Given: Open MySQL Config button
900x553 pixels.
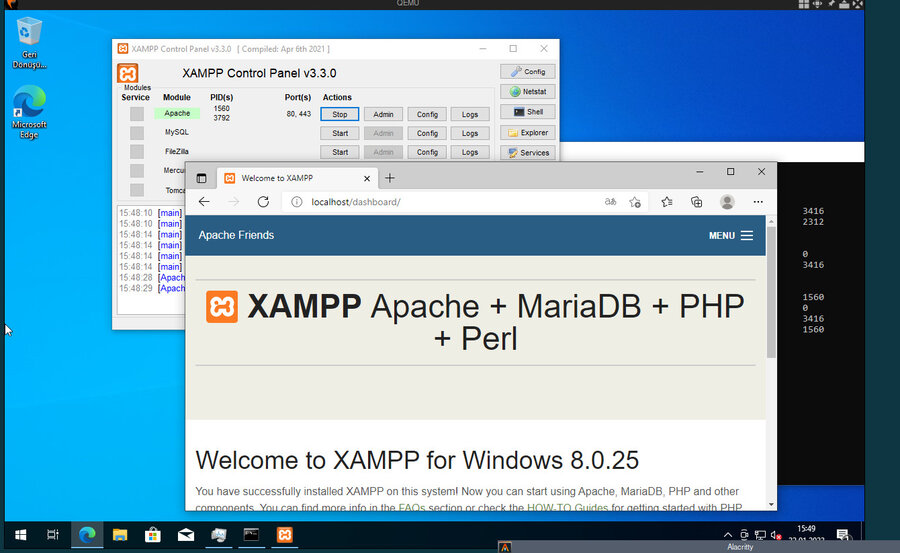Looking at the screenshot, I should (427, 133).
